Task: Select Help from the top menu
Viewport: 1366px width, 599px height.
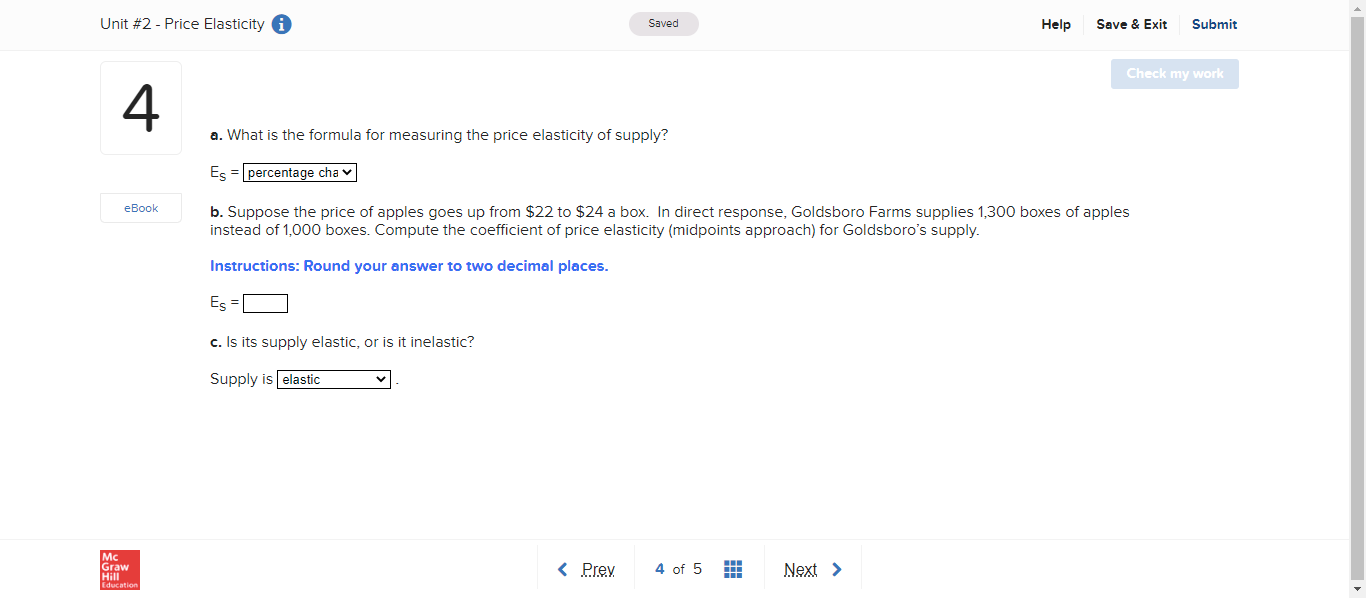Action: pyautogui.click(x=1056, y=24)
